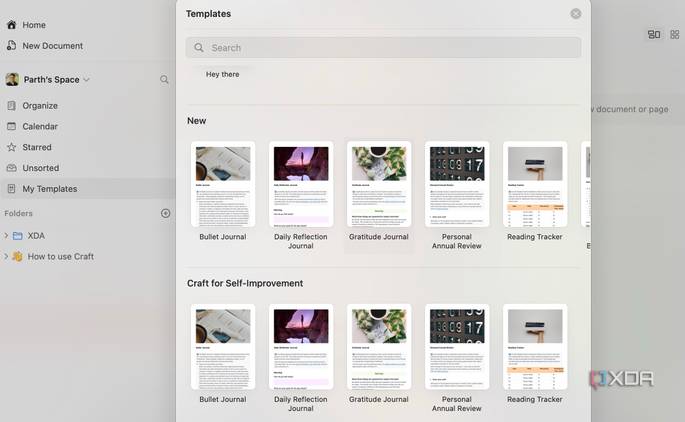This screenshot has height=422, width=685.
Task: Open Gratitude Journal thumbnail under New
Action: click(379, 184)
